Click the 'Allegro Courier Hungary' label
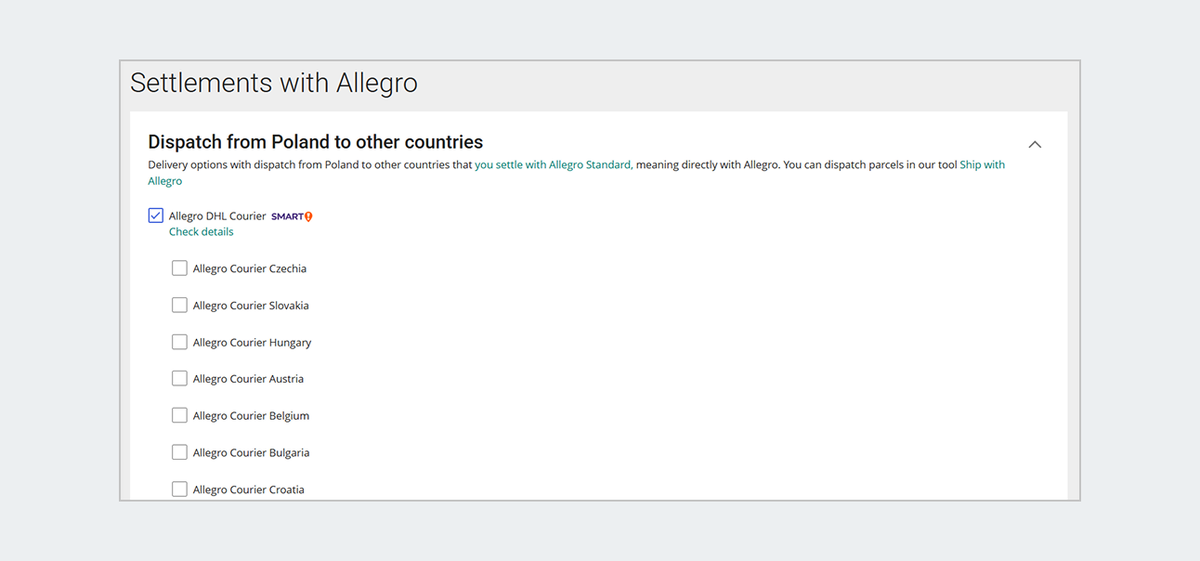This screenshot has height=561, width=1200. [x=252, y=343]
